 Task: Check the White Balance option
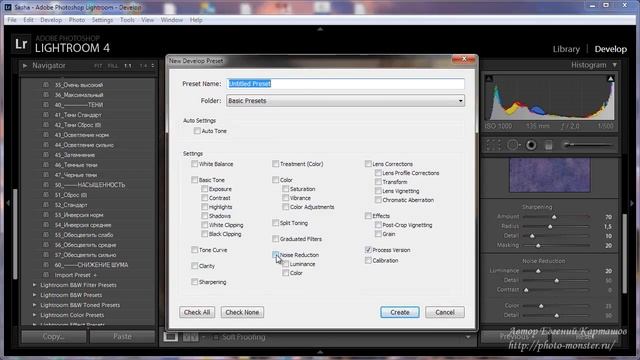[194, 164]
